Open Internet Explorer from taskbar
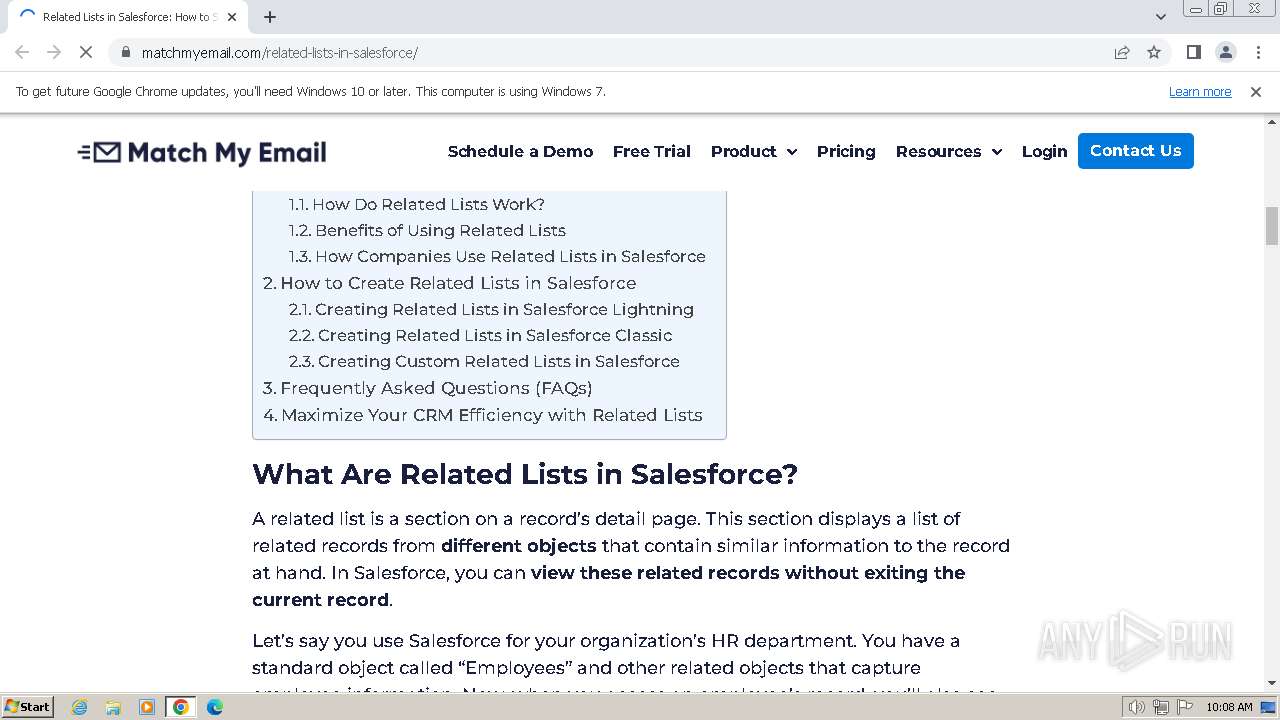The image size is (1280, 720). (80, 707)
